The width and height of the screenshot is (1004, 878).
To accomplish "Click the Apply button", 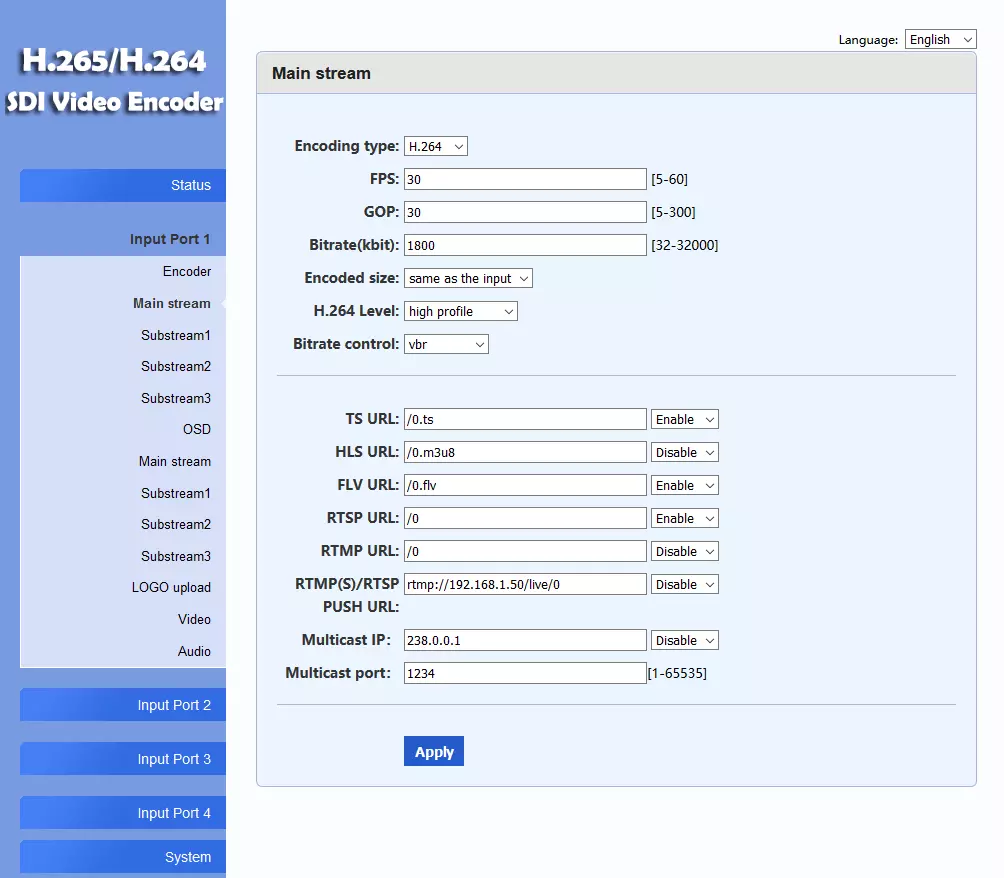I will (x=433, y=751).
